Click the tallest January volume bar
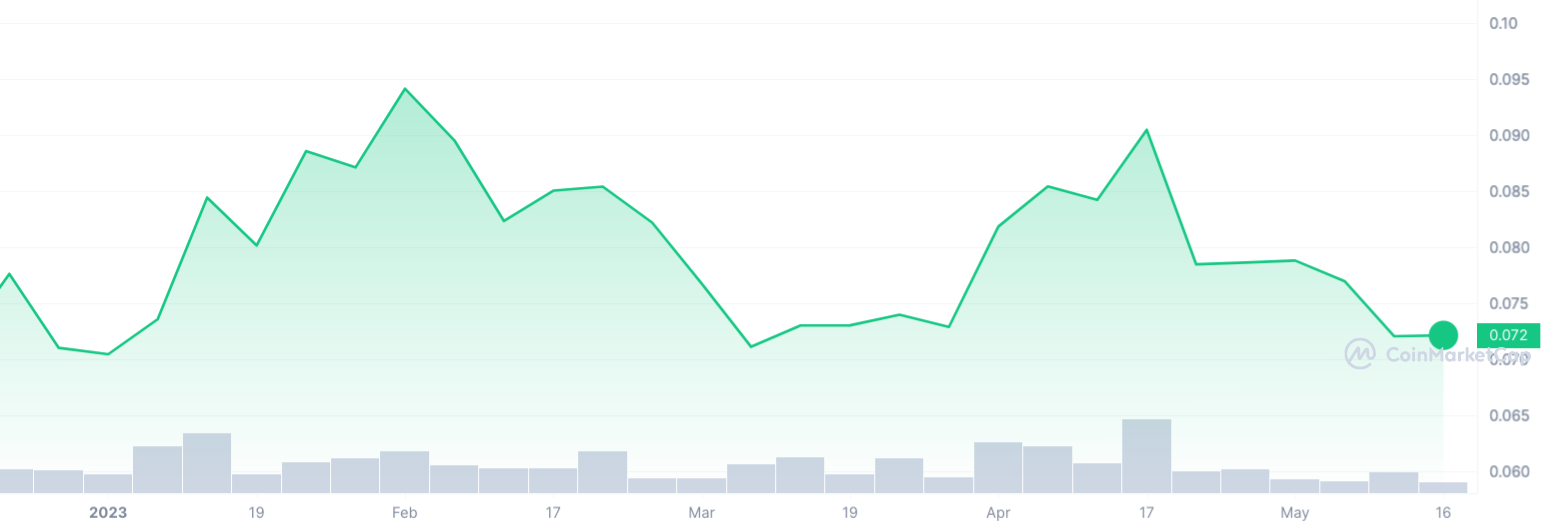 [207, 463]
